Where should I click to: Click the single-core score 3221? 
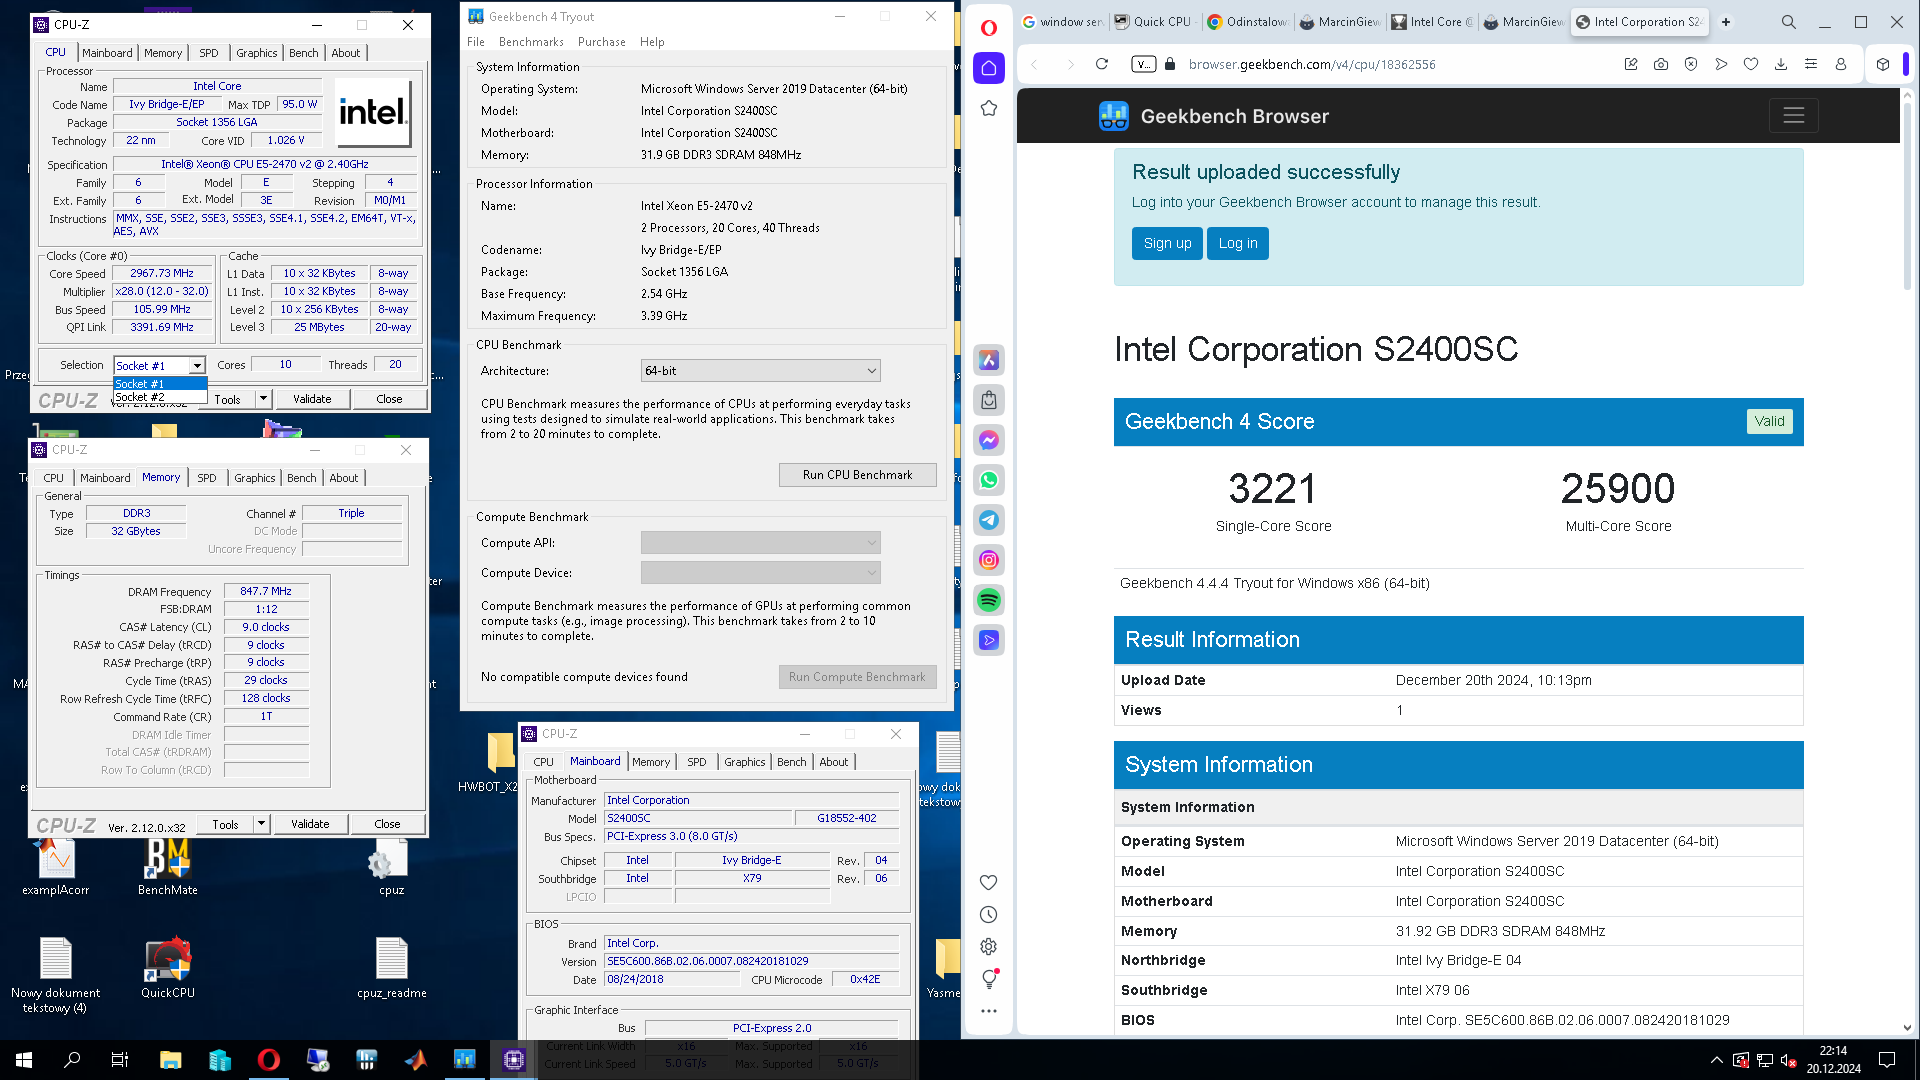(1273, 489)
